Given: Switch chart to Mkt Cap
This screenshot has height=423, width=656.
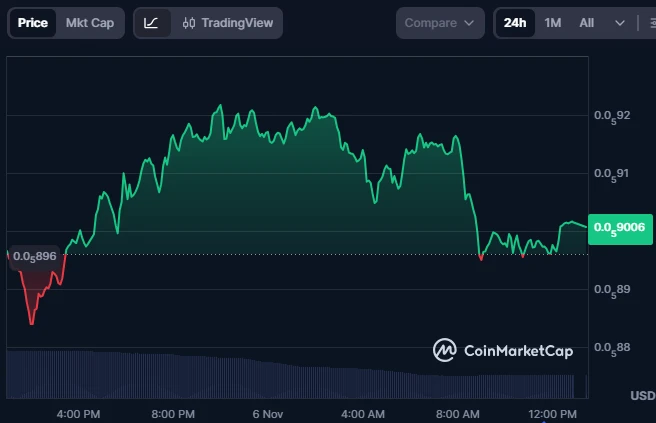Looking at the screenshot, I should point(90,23).
